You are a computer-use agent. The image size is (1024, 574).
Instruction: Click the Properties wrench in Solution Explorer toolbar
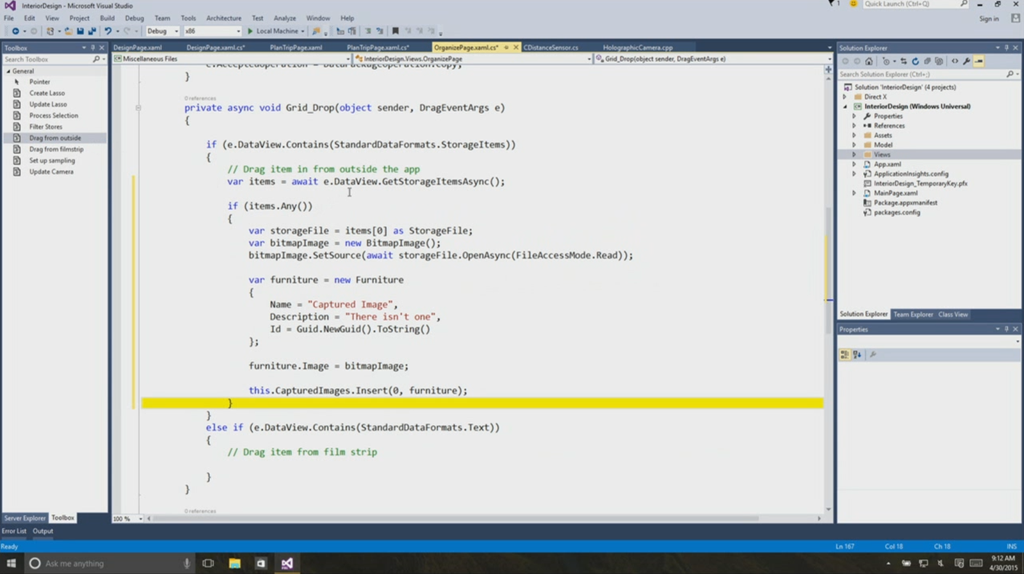tap(967, 61)
